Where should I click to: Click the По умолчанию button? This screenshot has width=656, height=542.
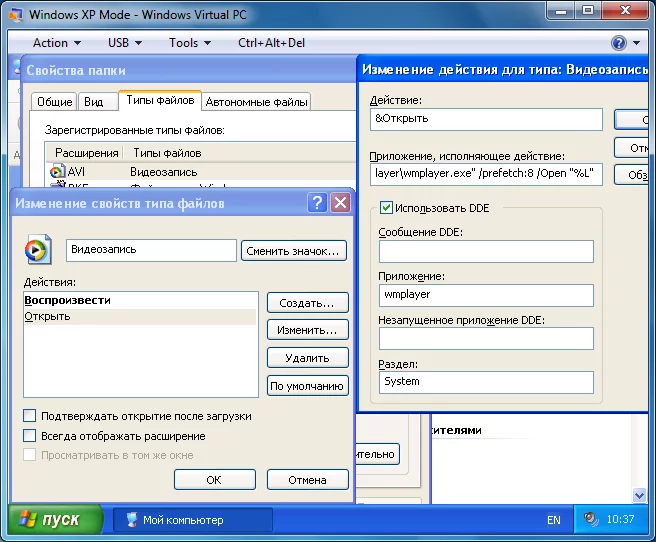pos(308,386)
